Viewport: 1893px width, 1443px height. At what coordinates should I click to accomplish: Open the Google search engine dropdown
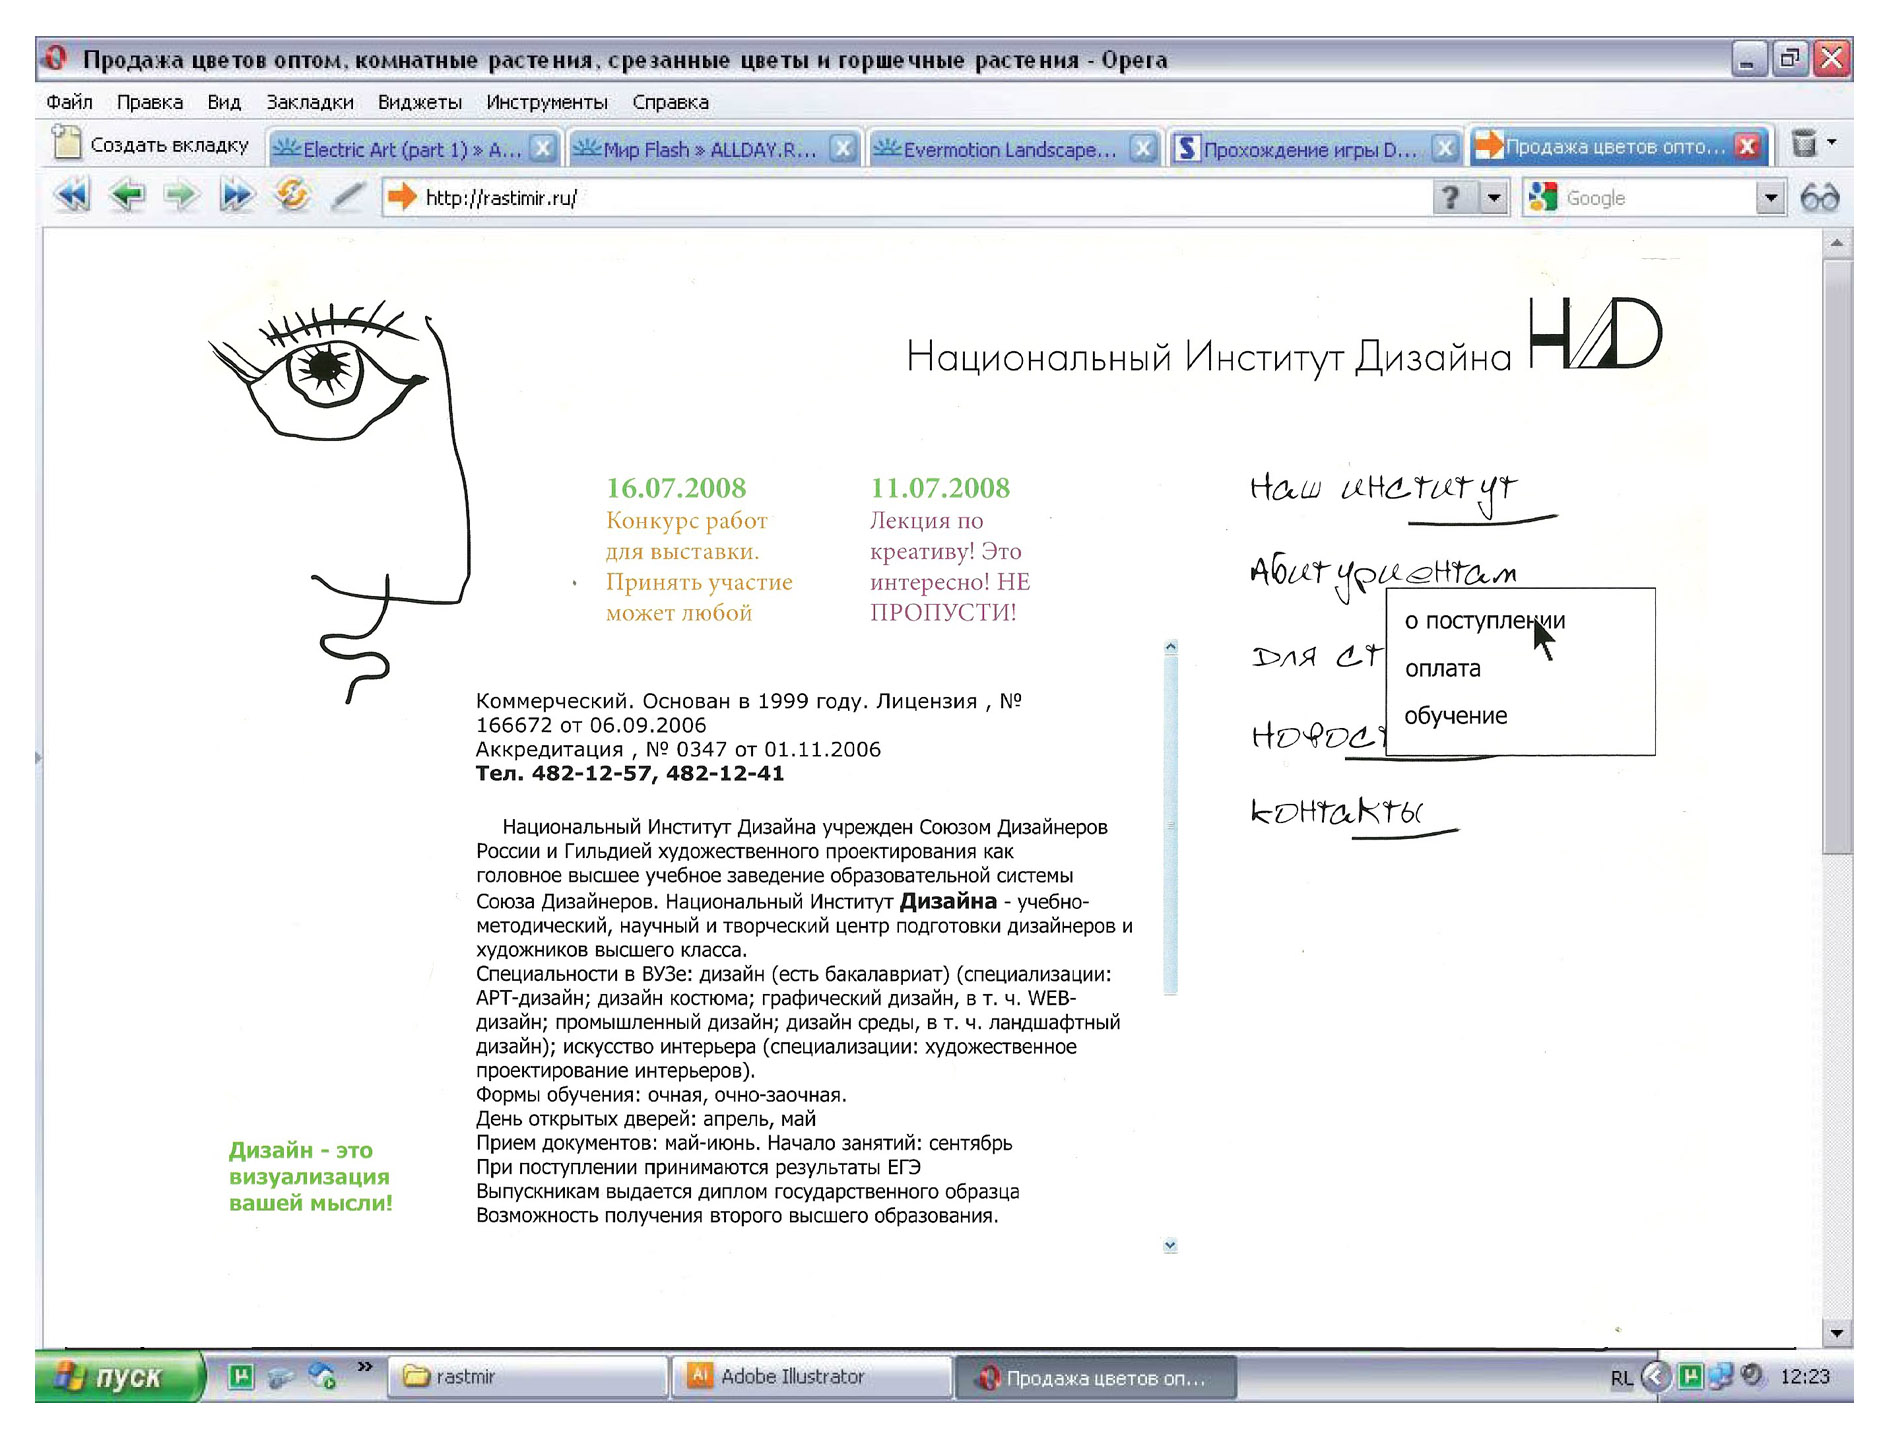pyautogui.click(x=1770, y=198)
